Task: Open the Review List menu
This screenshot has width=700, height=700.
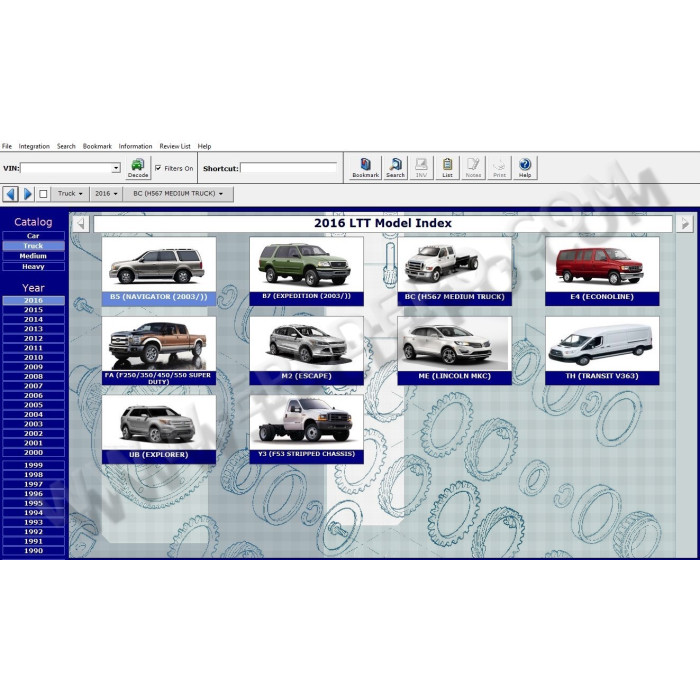Action: coord(175,146)
